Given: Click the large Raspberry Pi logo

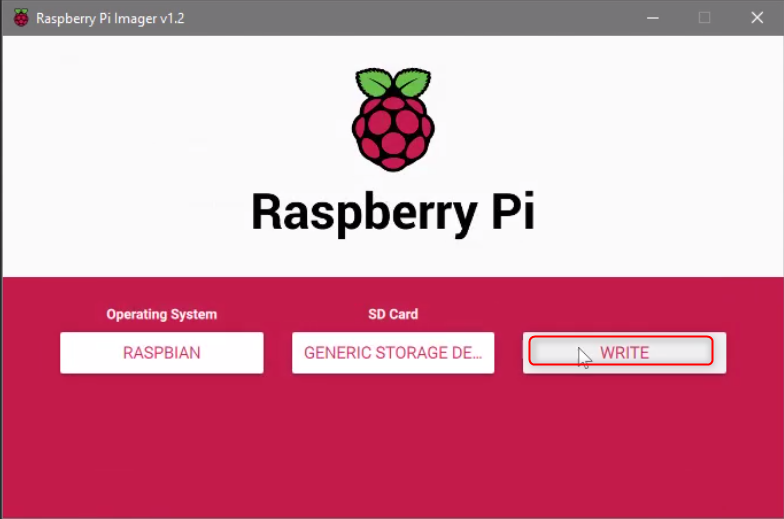Looking at the screenshot, I should click(x=393, y=119).
